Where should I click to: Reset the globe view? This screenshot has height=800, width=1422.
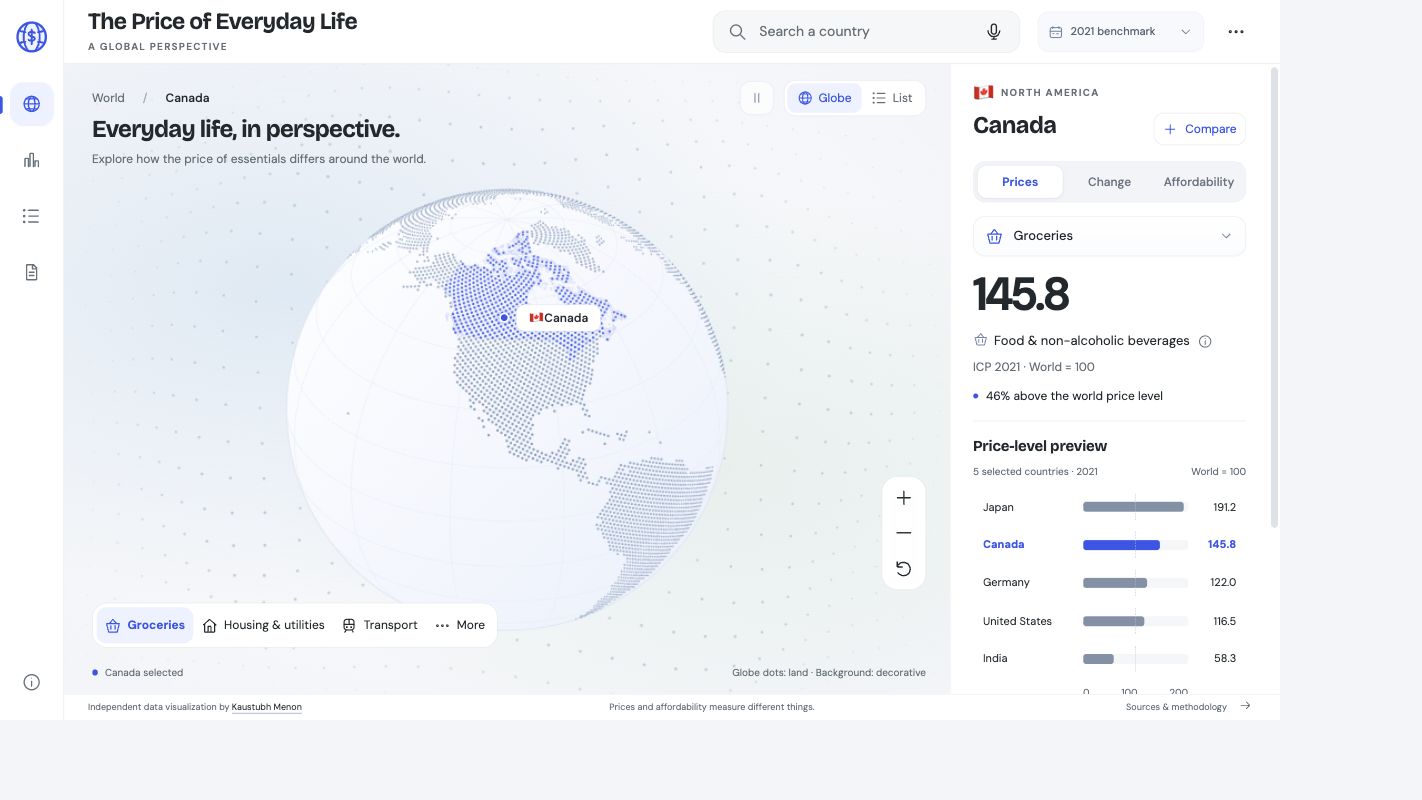coord(904,569)
